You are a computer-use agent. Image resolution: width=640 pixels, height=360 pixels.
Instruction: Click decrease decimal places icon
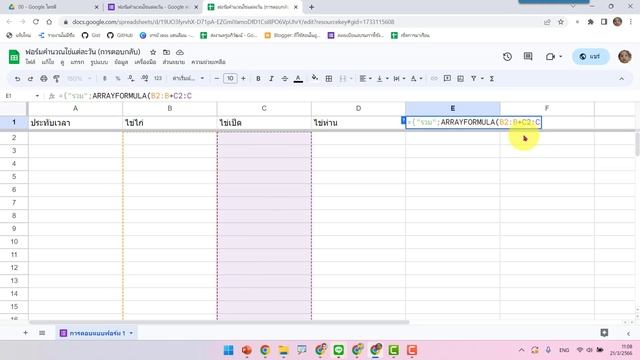pyautogui.click(x=131, y=78)
